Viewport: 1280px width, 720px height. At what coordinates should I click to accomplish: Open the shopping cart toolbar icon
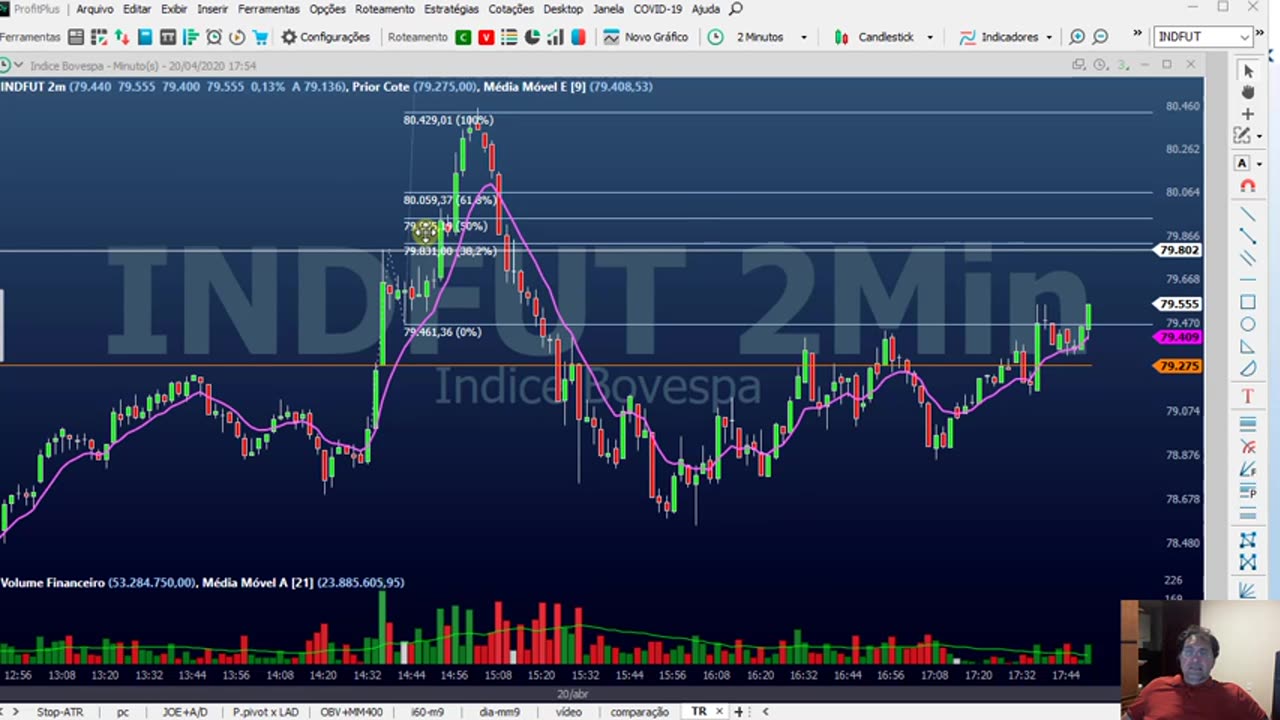click(260, 37)
